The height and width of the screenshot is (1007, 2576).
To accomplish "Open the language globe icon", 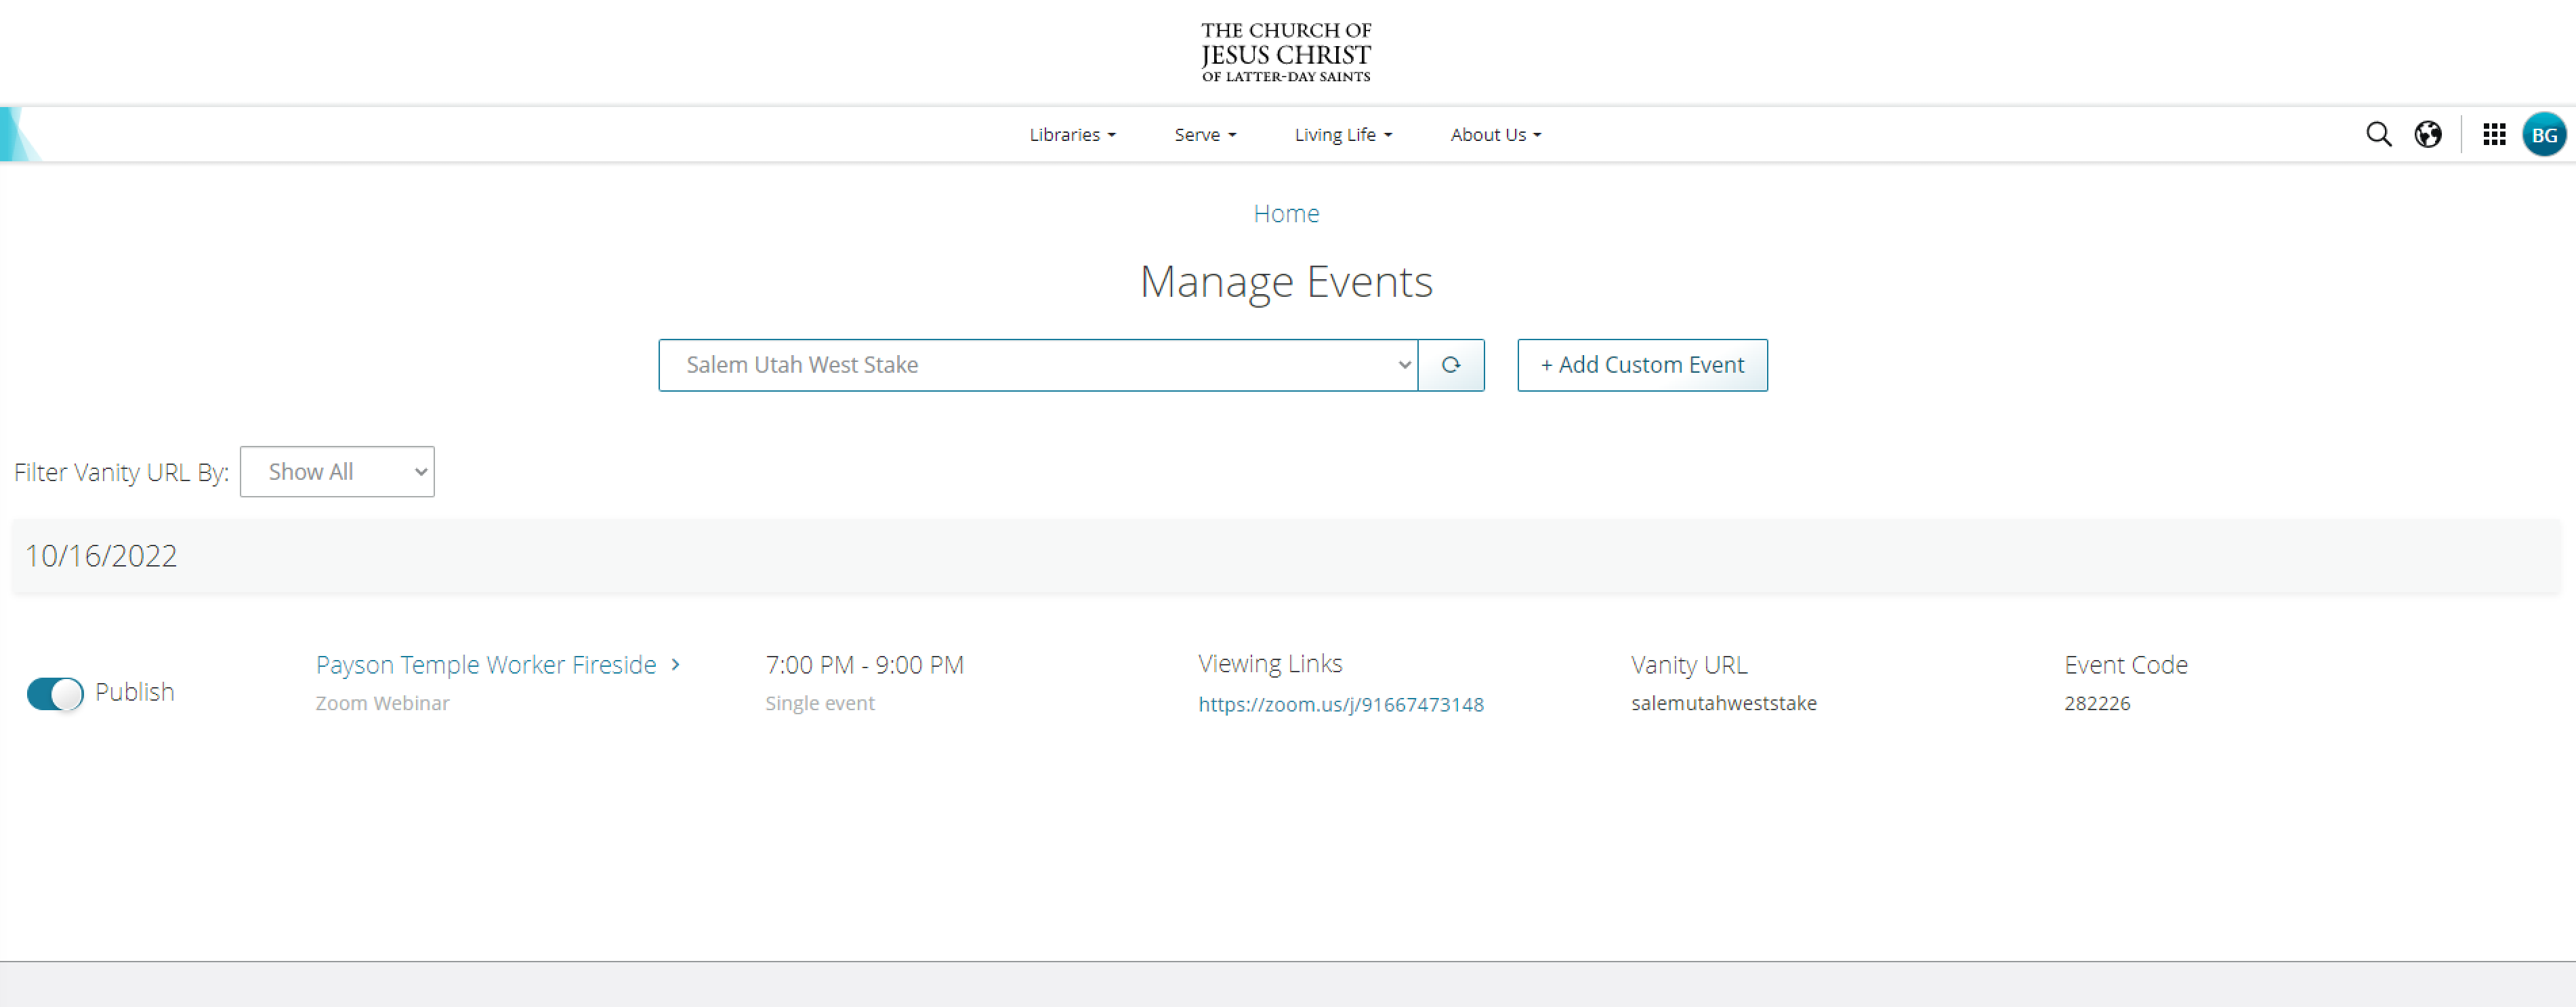I will tap(2428, 134).
